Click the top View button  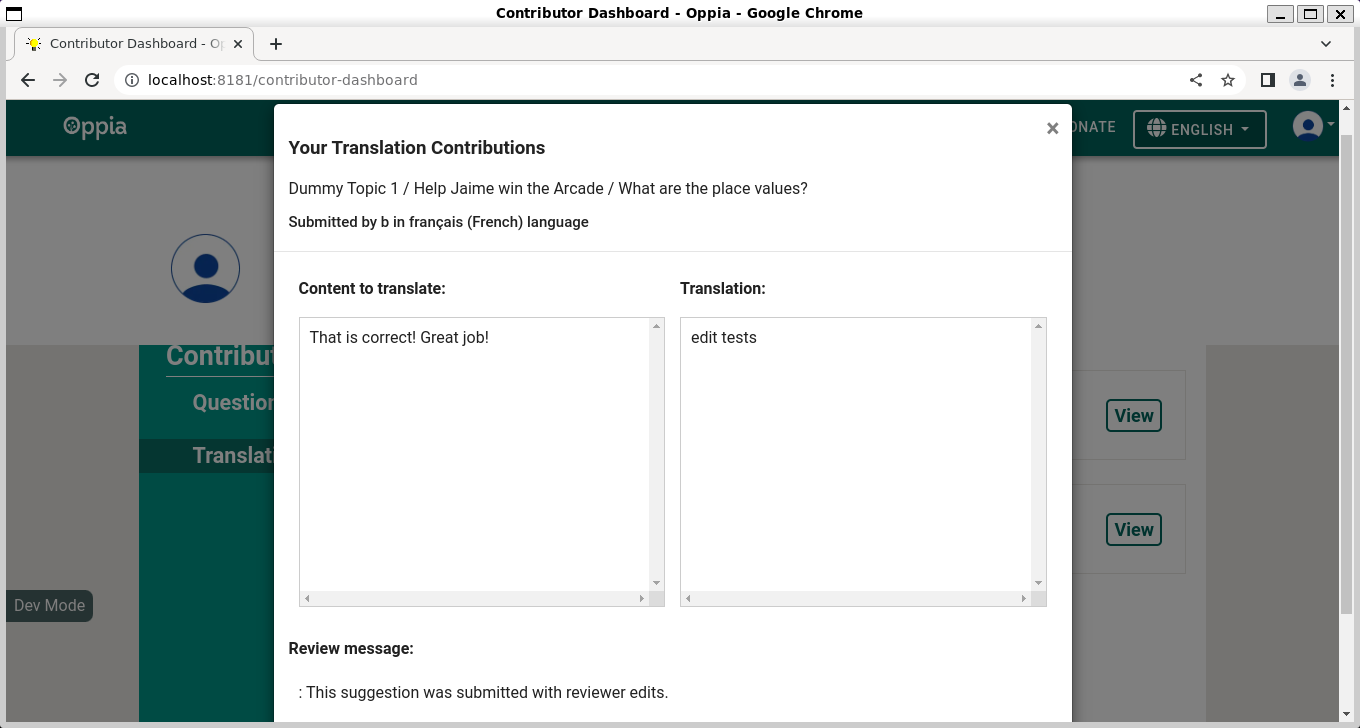pos(1133,415)
